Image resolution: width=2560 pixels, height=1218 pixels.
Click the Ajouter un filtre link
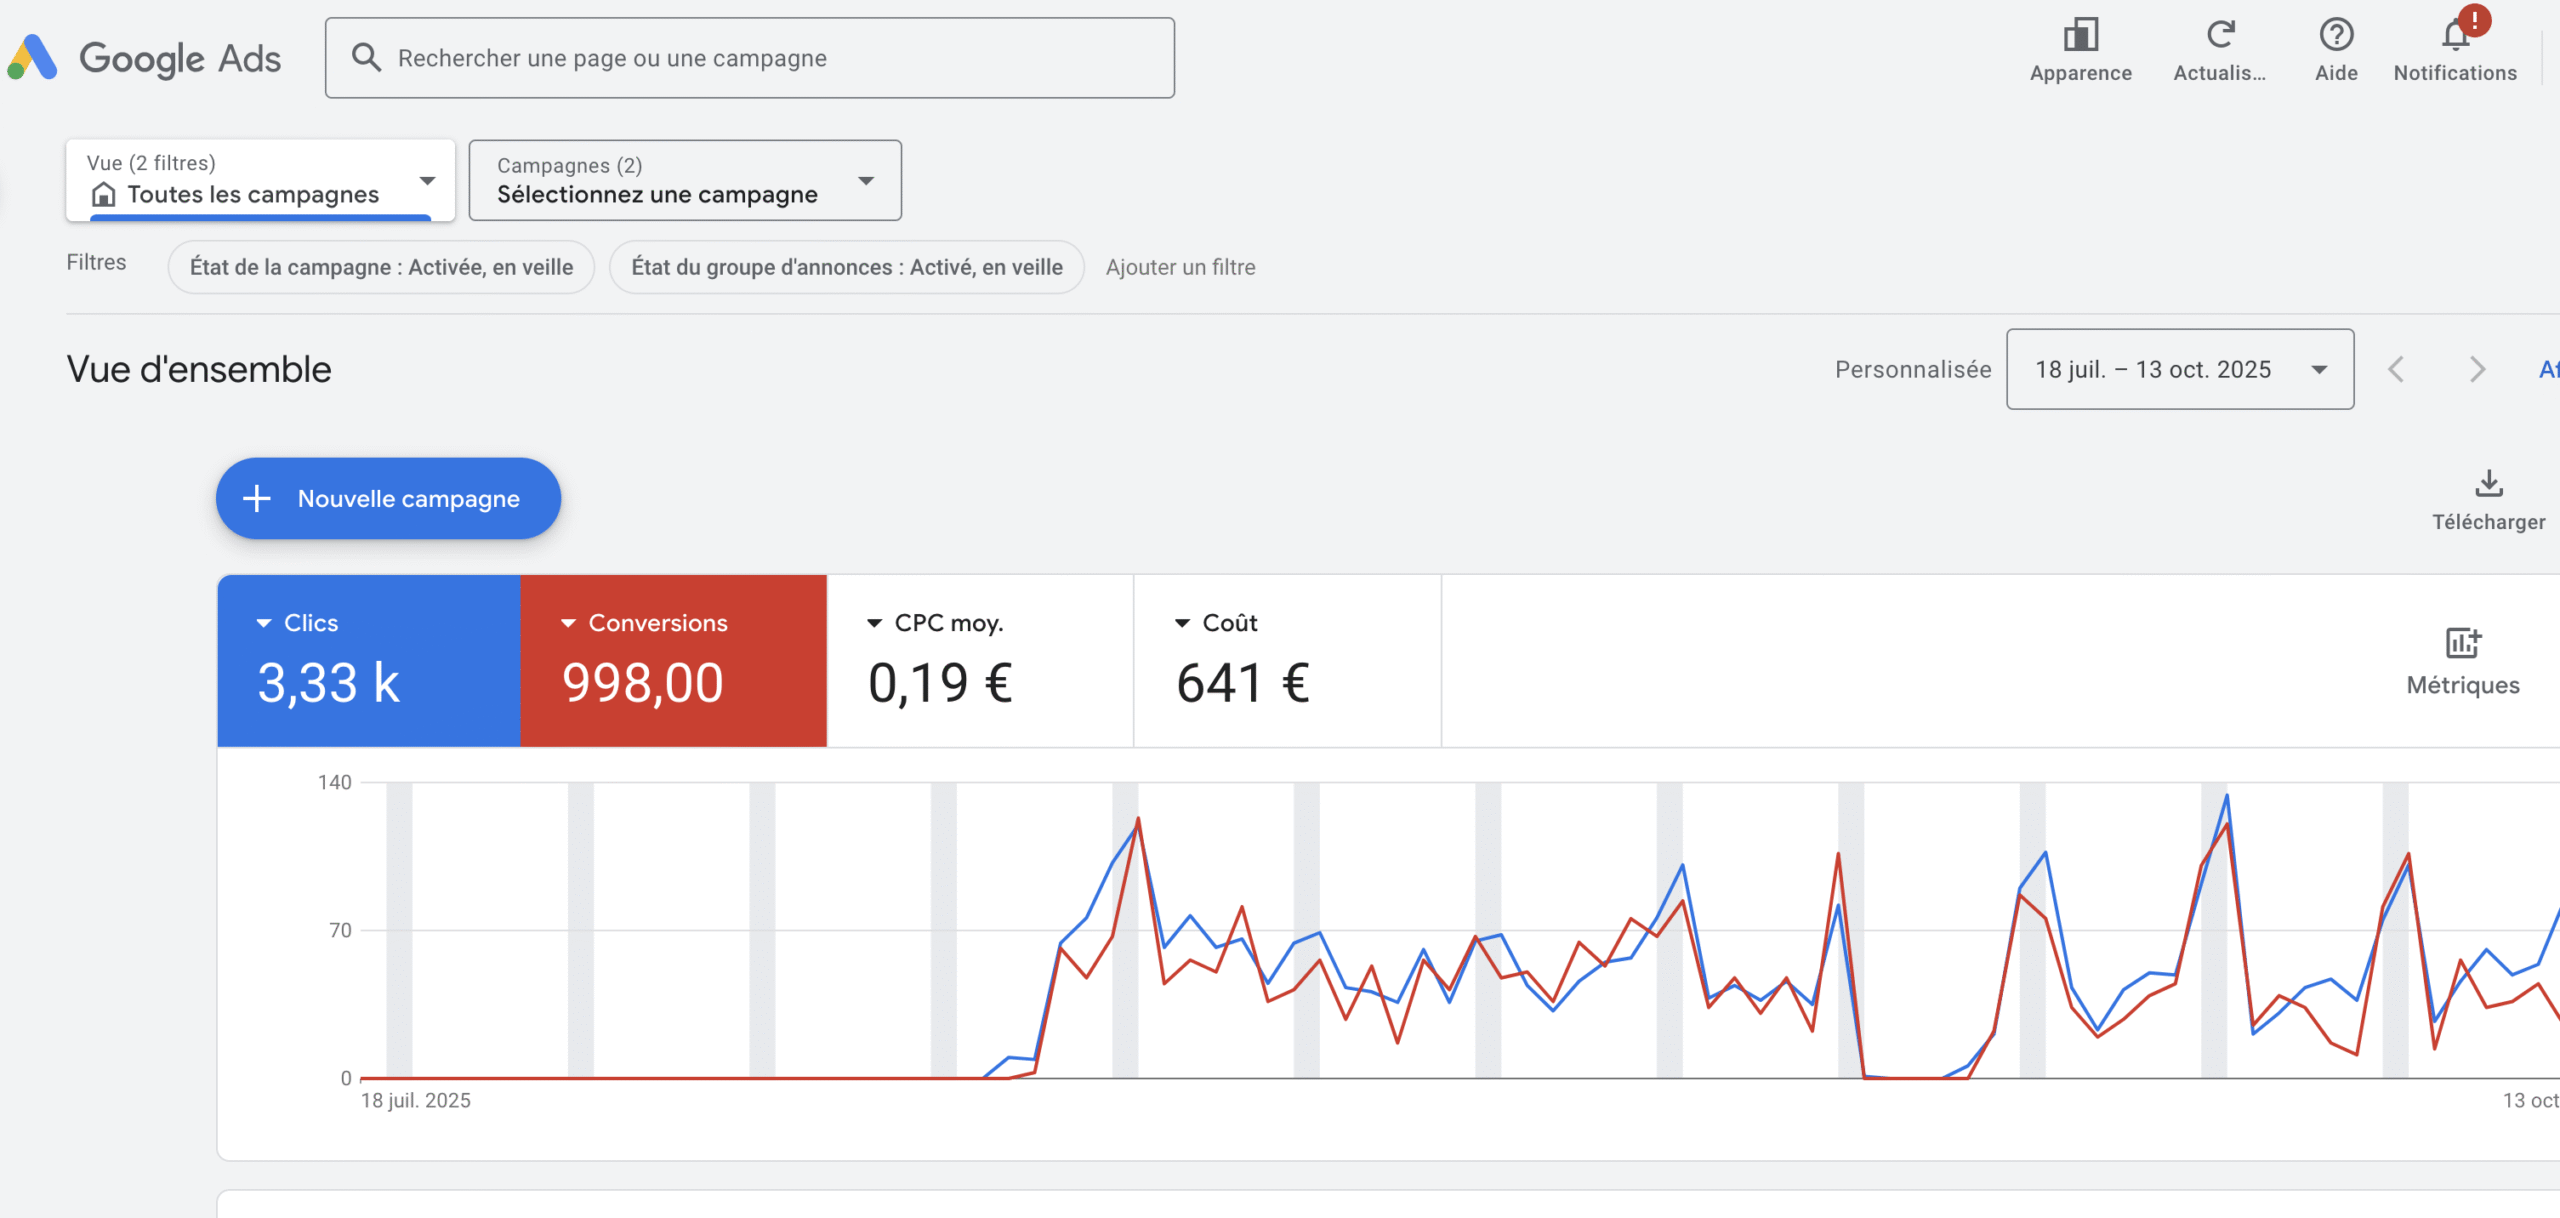pyautogui.click(x=1180, y=267)
